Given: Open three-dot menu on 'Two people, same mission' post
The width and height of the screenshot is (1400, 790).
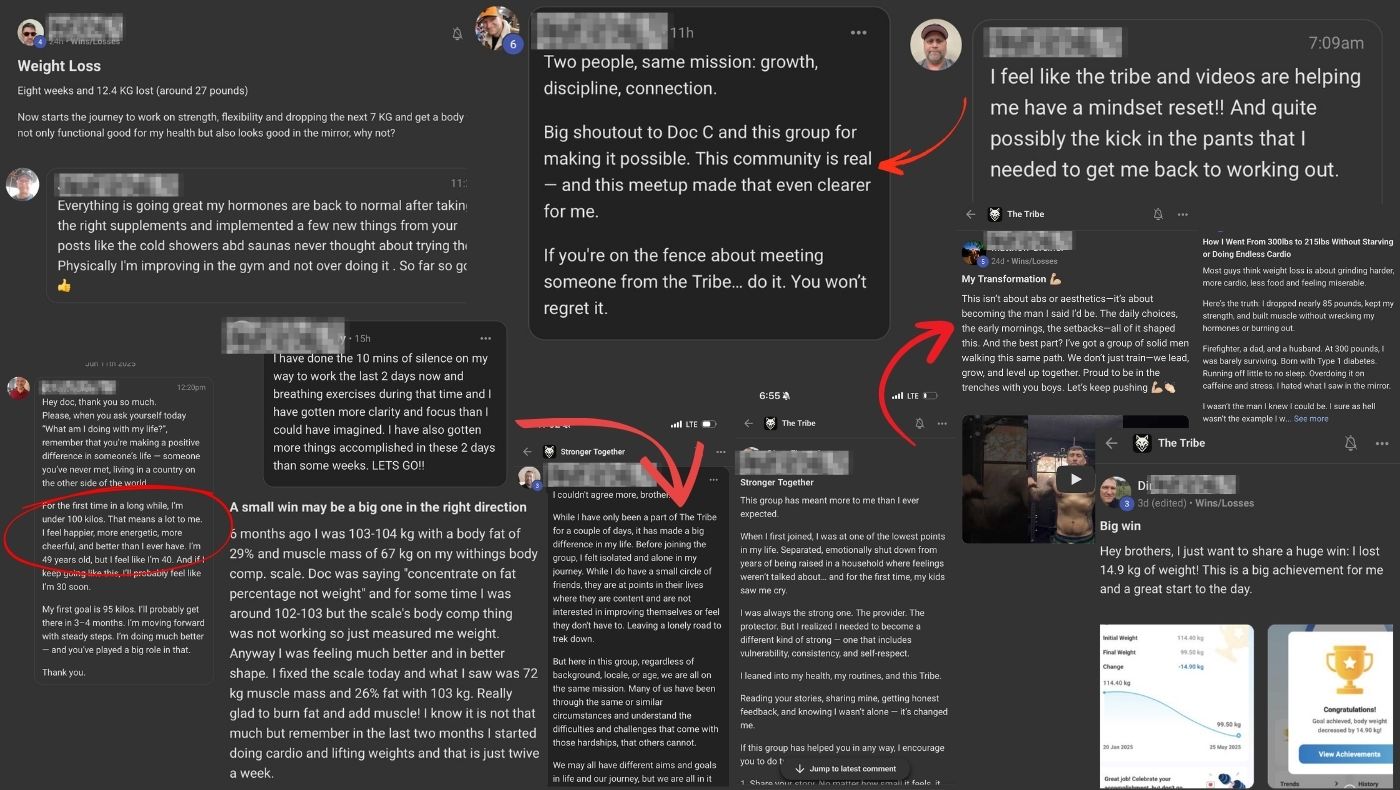Looking at the screenshot, I should (858, 33).
